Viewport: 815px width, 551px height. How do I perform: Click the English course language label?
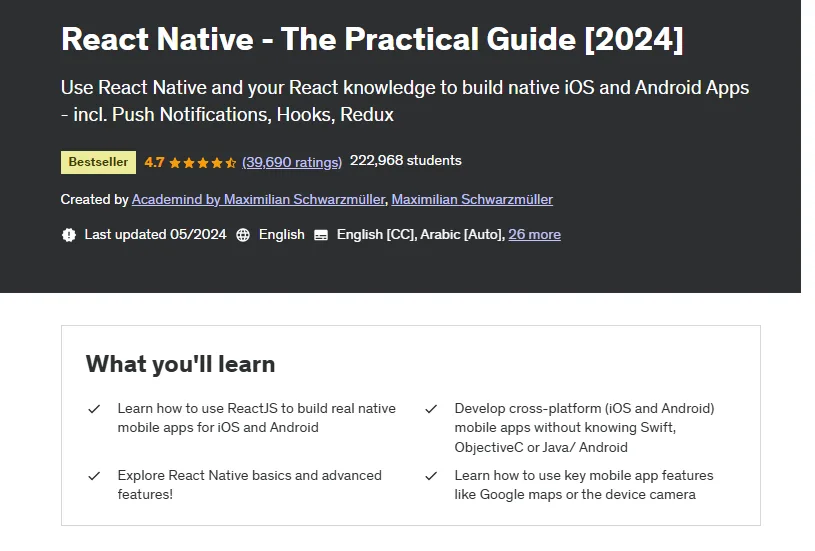282,234
